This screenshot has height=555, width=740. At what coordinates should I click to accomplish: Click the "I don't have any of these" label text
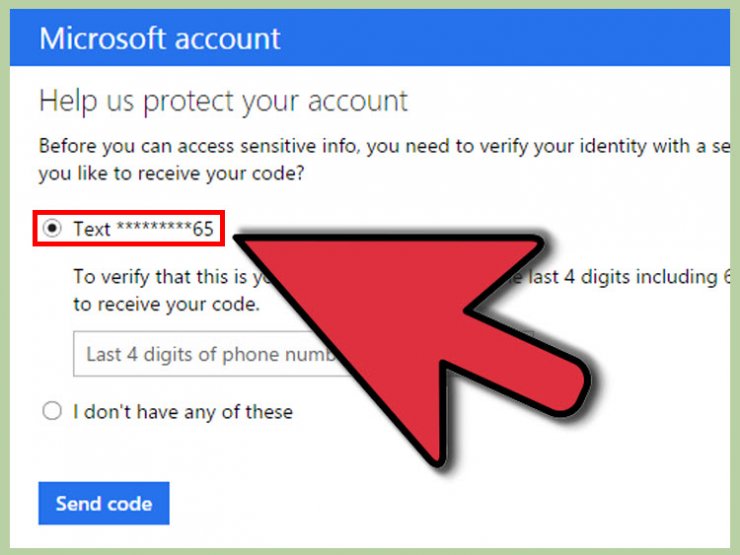click(183, 412)
